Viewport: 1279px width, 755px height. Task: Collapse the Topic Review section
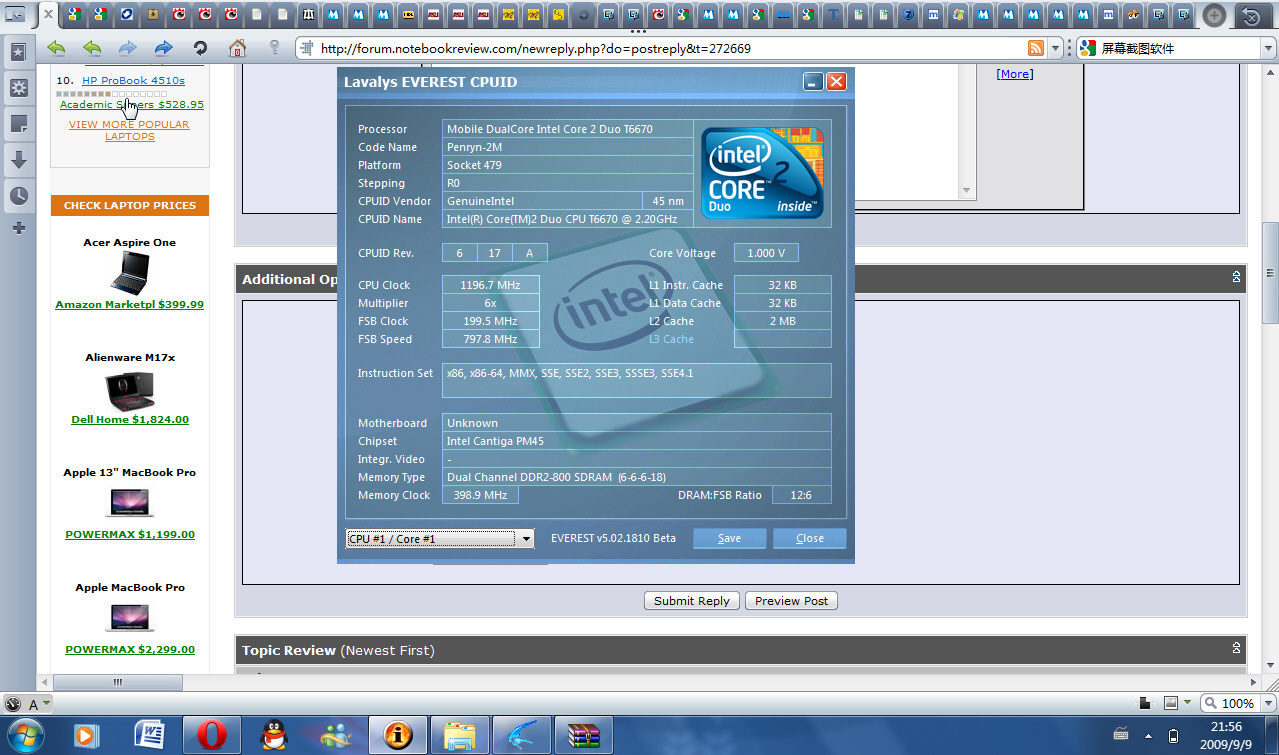[1236, 648]
